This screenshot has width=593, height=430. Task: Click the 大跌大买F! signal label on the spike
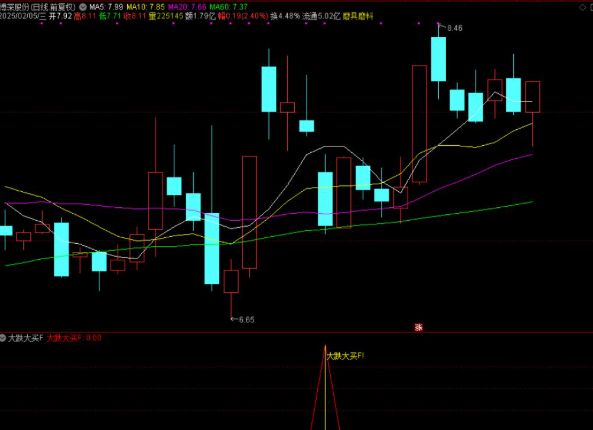(x=345, y=356)
